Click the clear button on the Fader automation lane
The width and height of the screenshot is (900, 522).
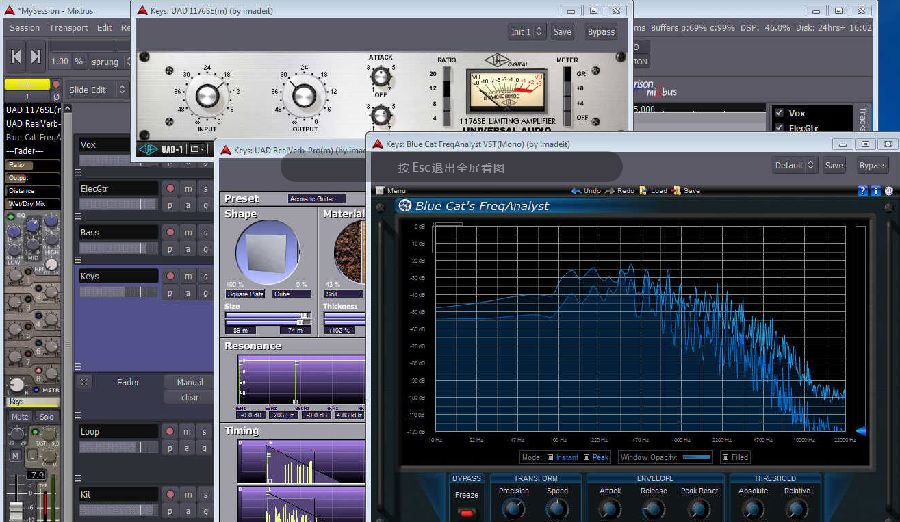(189, 397)
